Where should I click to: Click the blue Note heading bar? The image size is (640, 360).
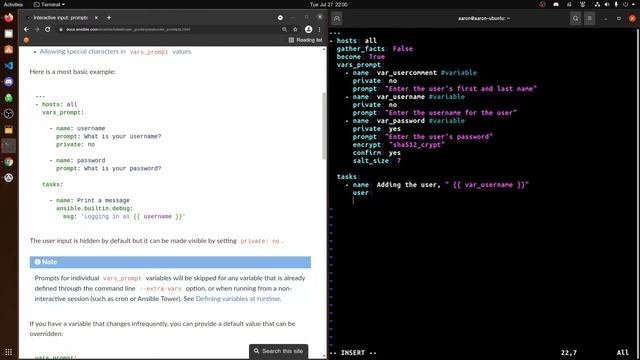[170, 262]
